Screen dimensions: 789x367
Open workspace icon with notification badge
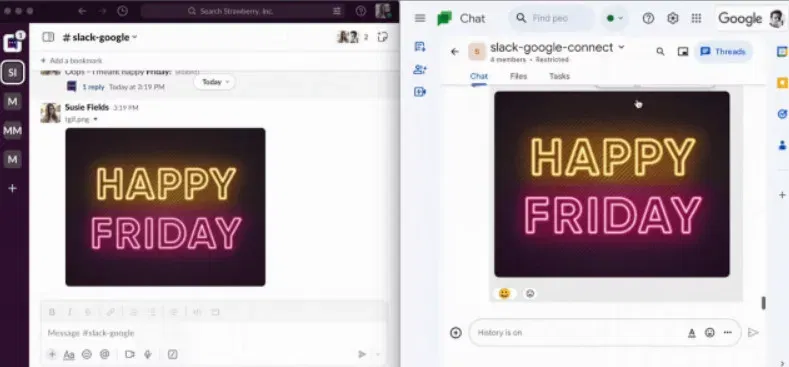pos(13,43)
